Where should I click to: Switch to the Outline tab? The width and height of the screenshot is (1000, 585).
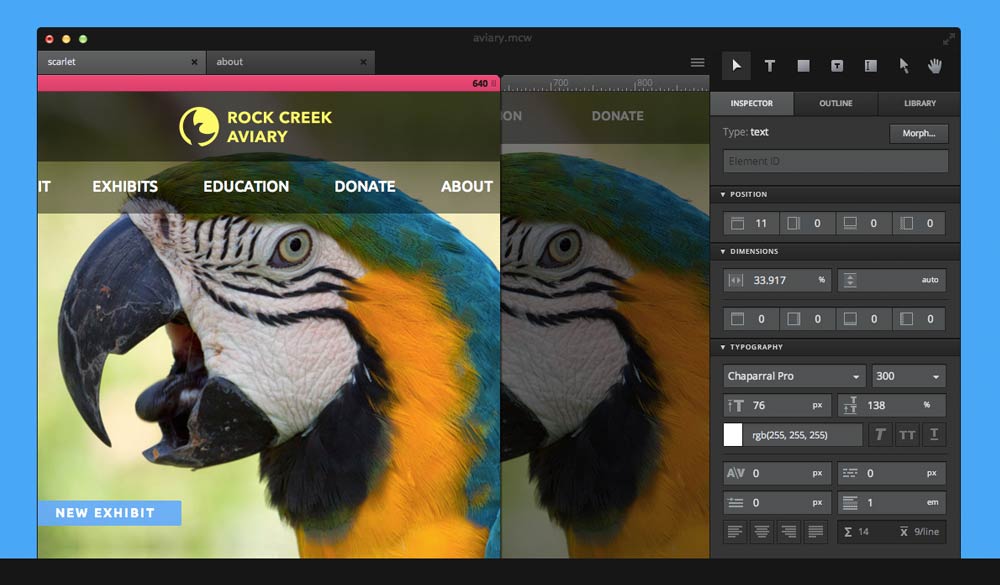836,103
